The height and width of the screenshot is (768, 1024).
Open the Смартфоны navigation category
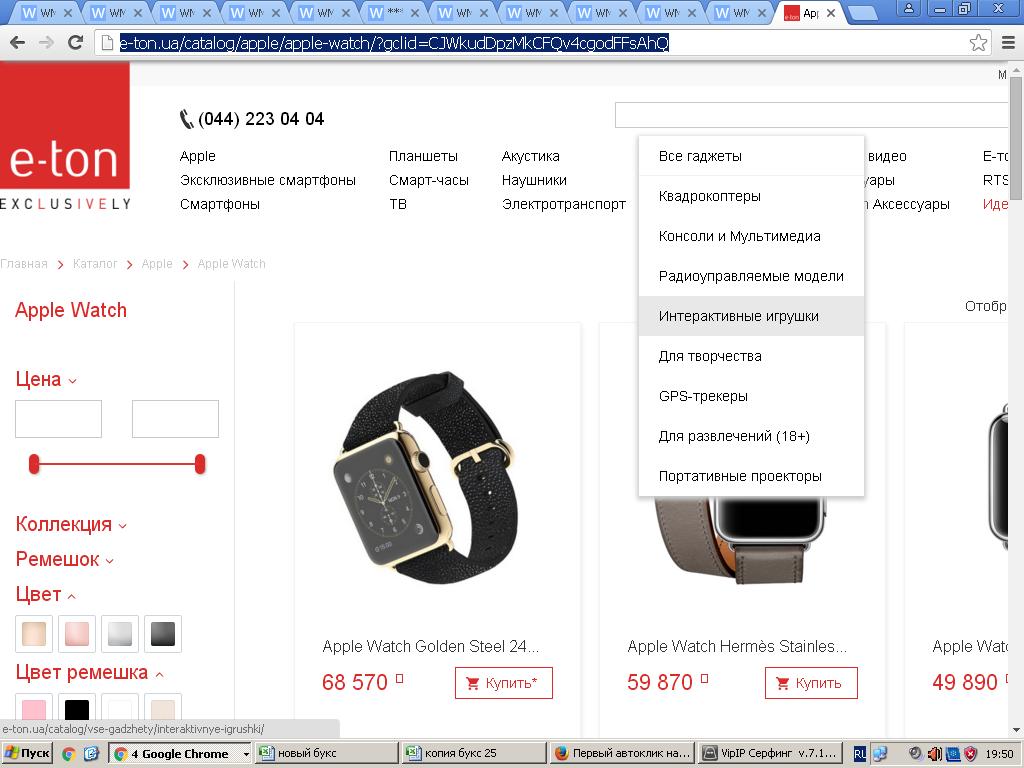point(220,204)
